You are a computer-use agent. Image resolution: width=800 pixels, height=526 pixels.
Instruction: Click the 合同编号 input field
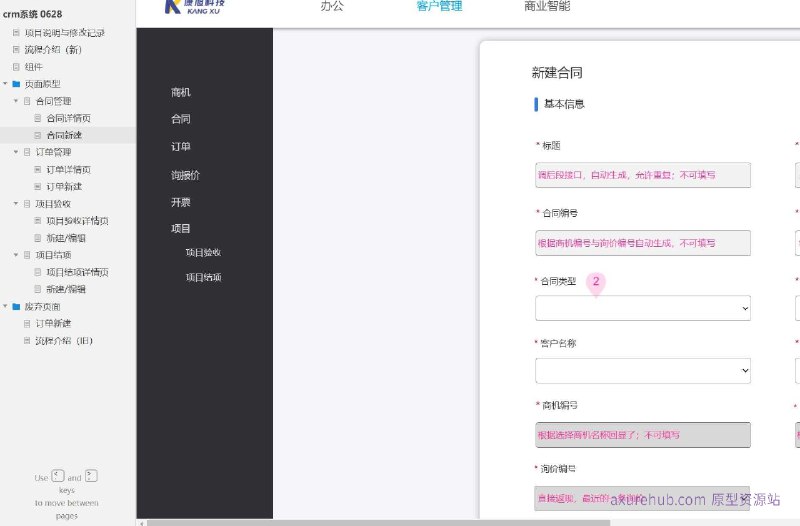click(643, 243)
